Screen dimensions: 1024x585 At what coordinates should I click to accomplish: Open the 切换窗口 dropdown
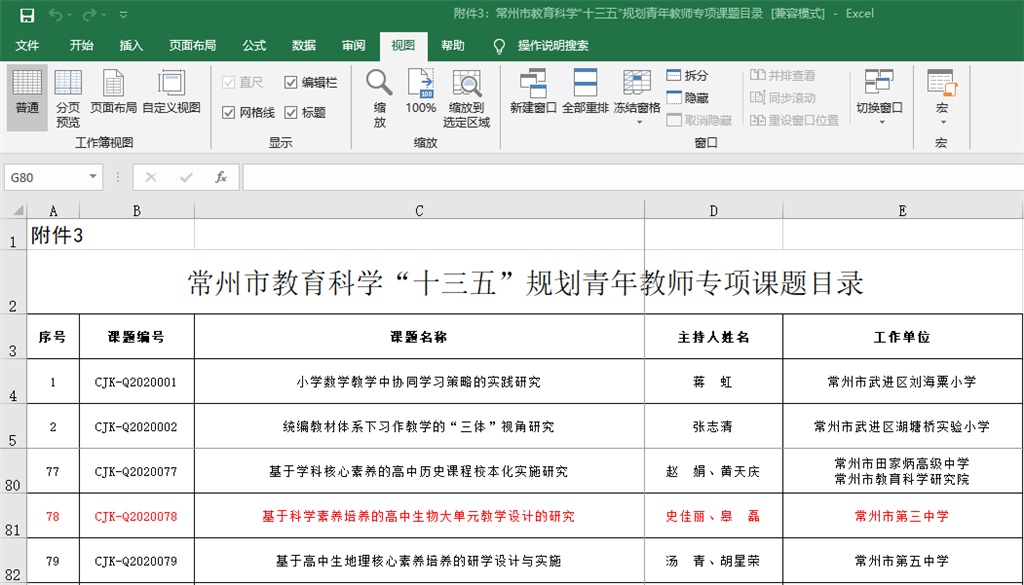879,97
